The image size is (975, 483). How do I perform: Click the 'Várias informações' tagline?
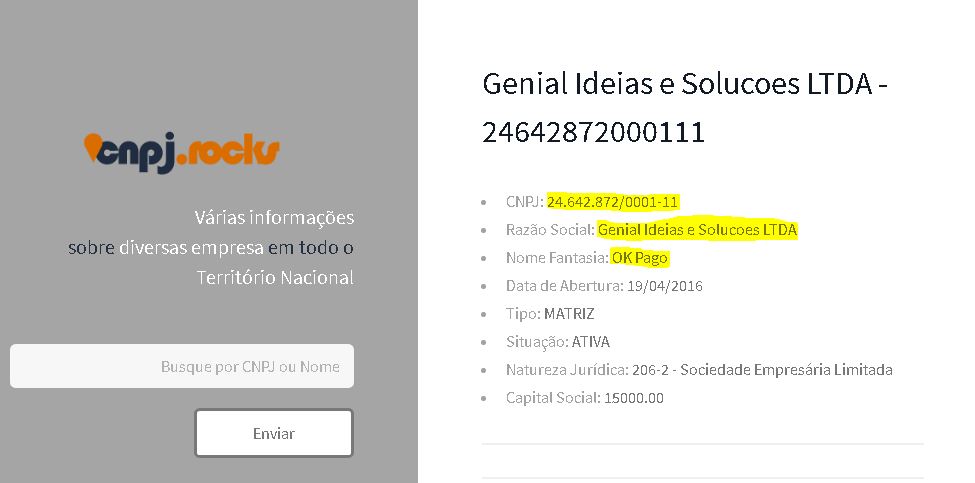pos(274,218)
